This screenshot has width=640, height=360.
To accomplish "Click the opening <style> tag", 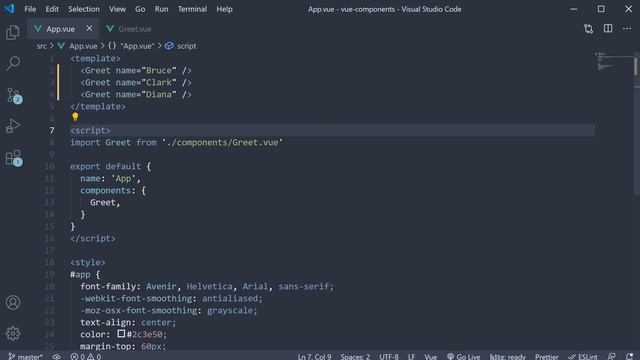I will 88,262.
